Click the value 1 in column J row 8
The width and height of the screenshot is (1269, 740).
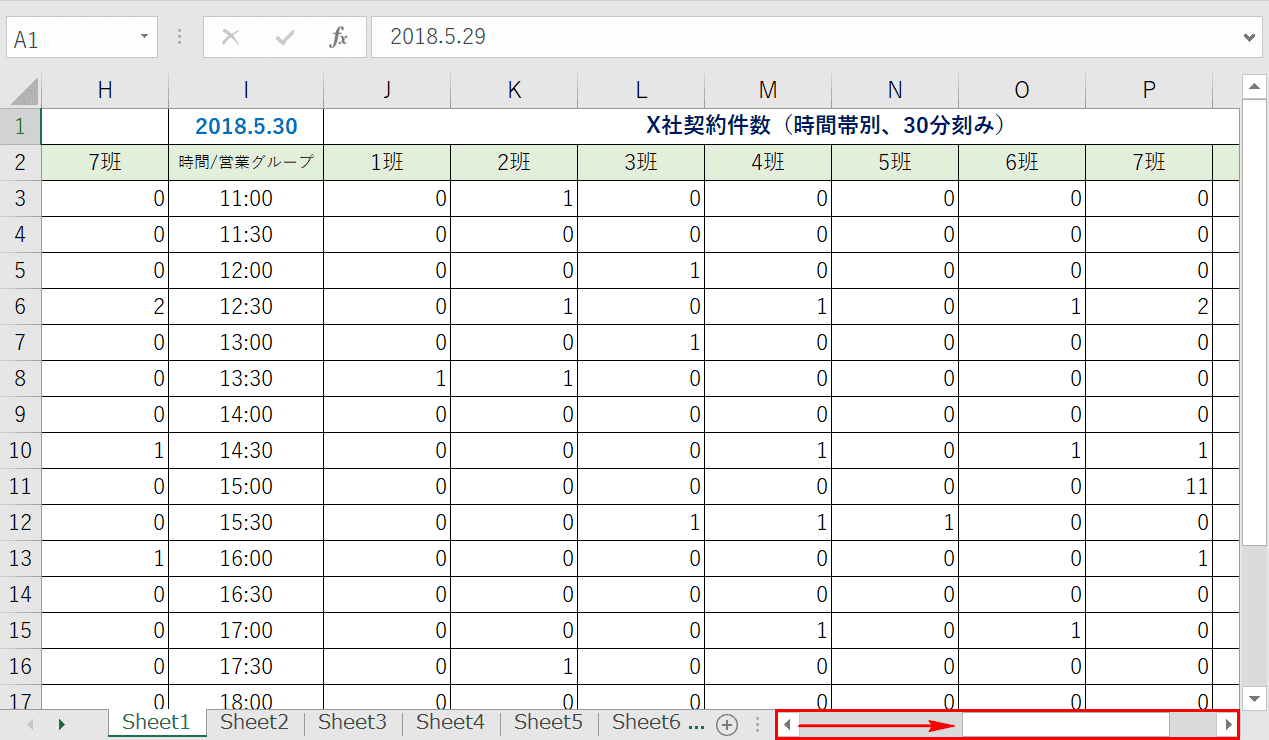pos(387,378)
